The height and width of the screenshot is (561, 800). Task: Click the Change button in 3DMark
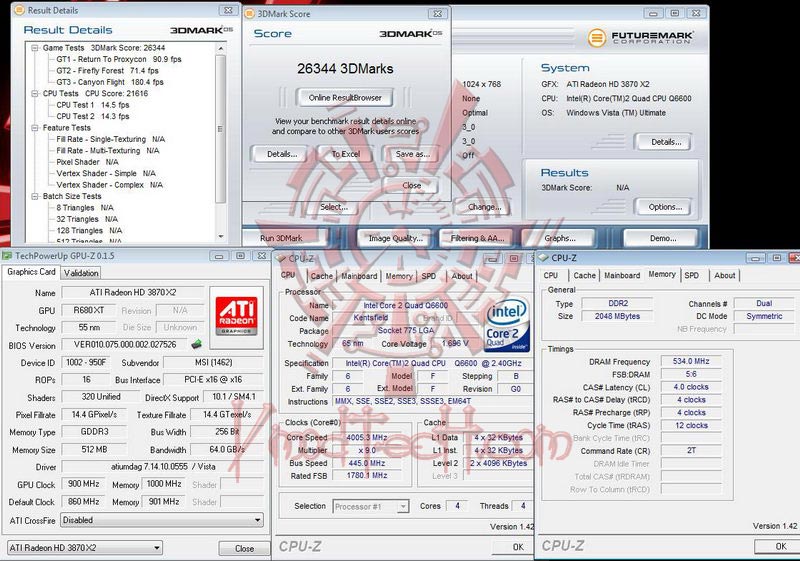pos(484,207)
